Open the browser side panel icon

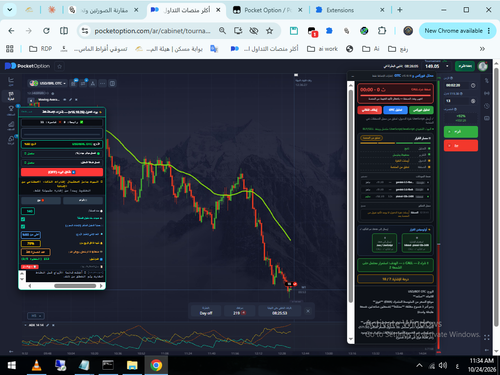click(64, 31)
